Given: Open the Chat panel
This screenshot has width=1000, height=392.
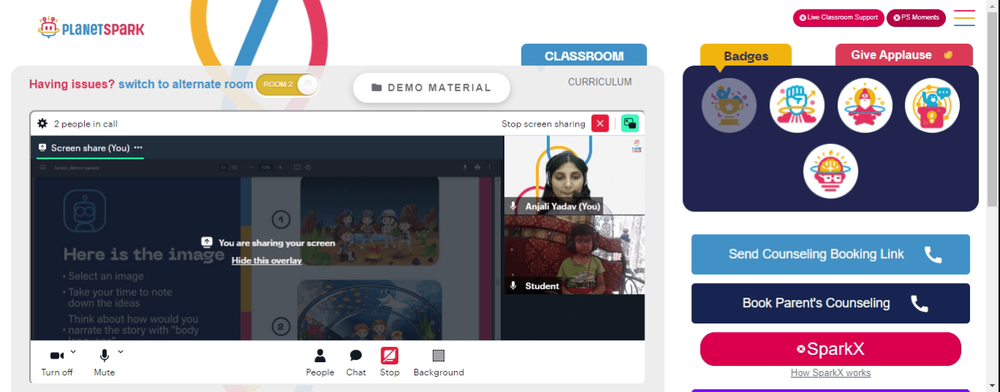Looking at the screenshot, I should pos(356,363).
